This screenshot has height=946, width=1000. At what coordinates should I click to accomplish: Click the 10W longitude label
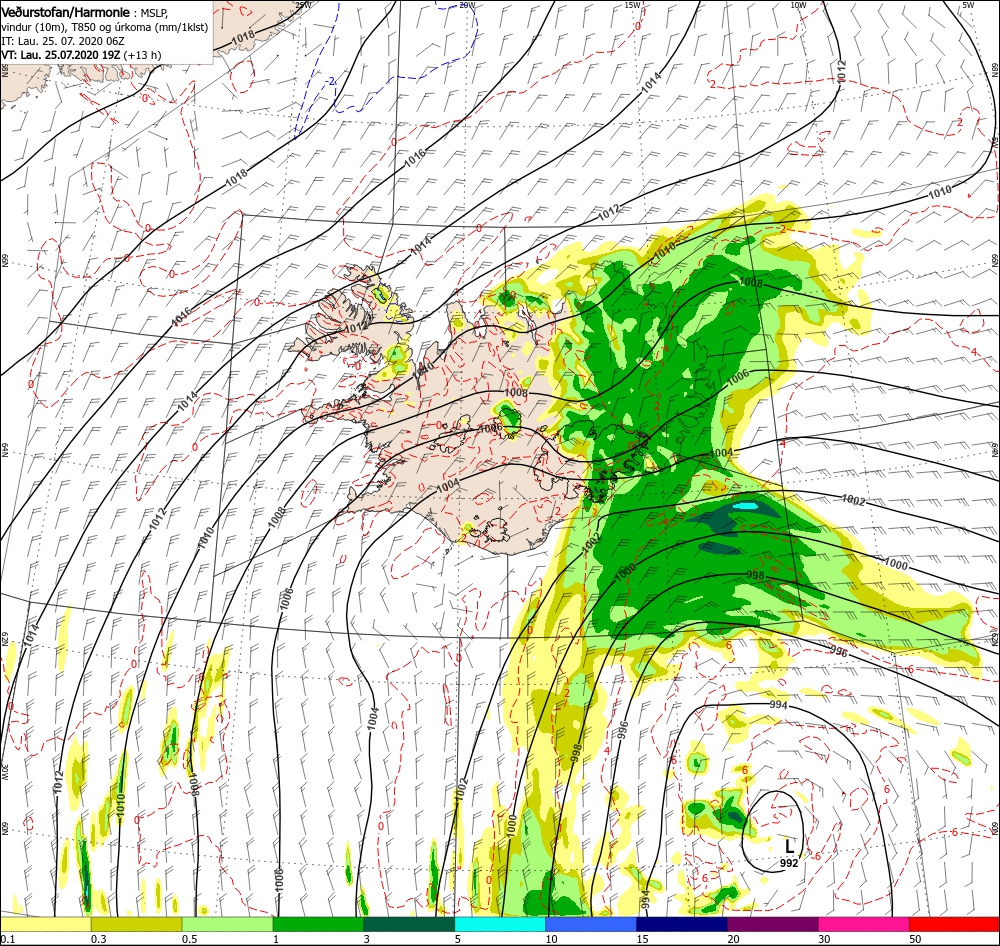[x=798, y=5]
